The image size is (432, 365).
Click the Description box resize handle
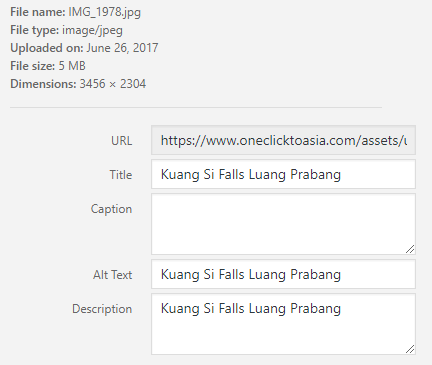tap(410, 349)
